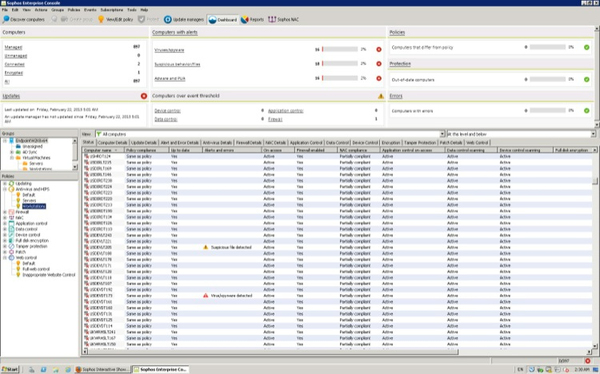Click the Suspicious behavior/files link
Screen dimensions: 600x374
(177, 64)
